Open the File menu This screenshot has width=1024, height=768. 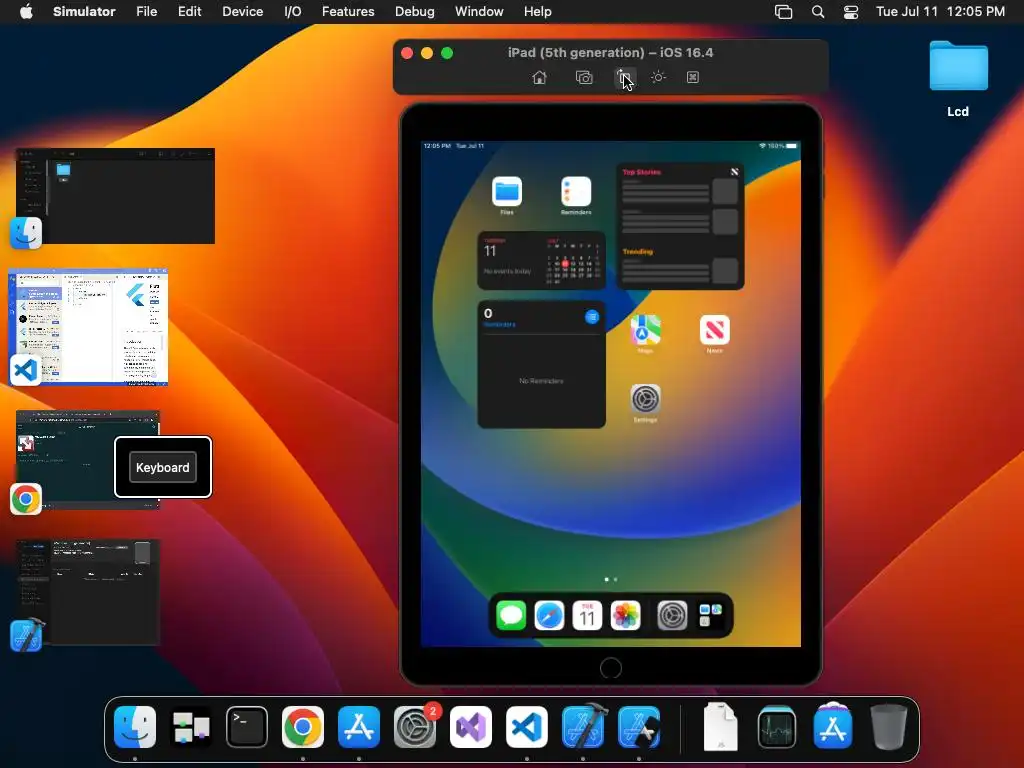pos(146,12)
